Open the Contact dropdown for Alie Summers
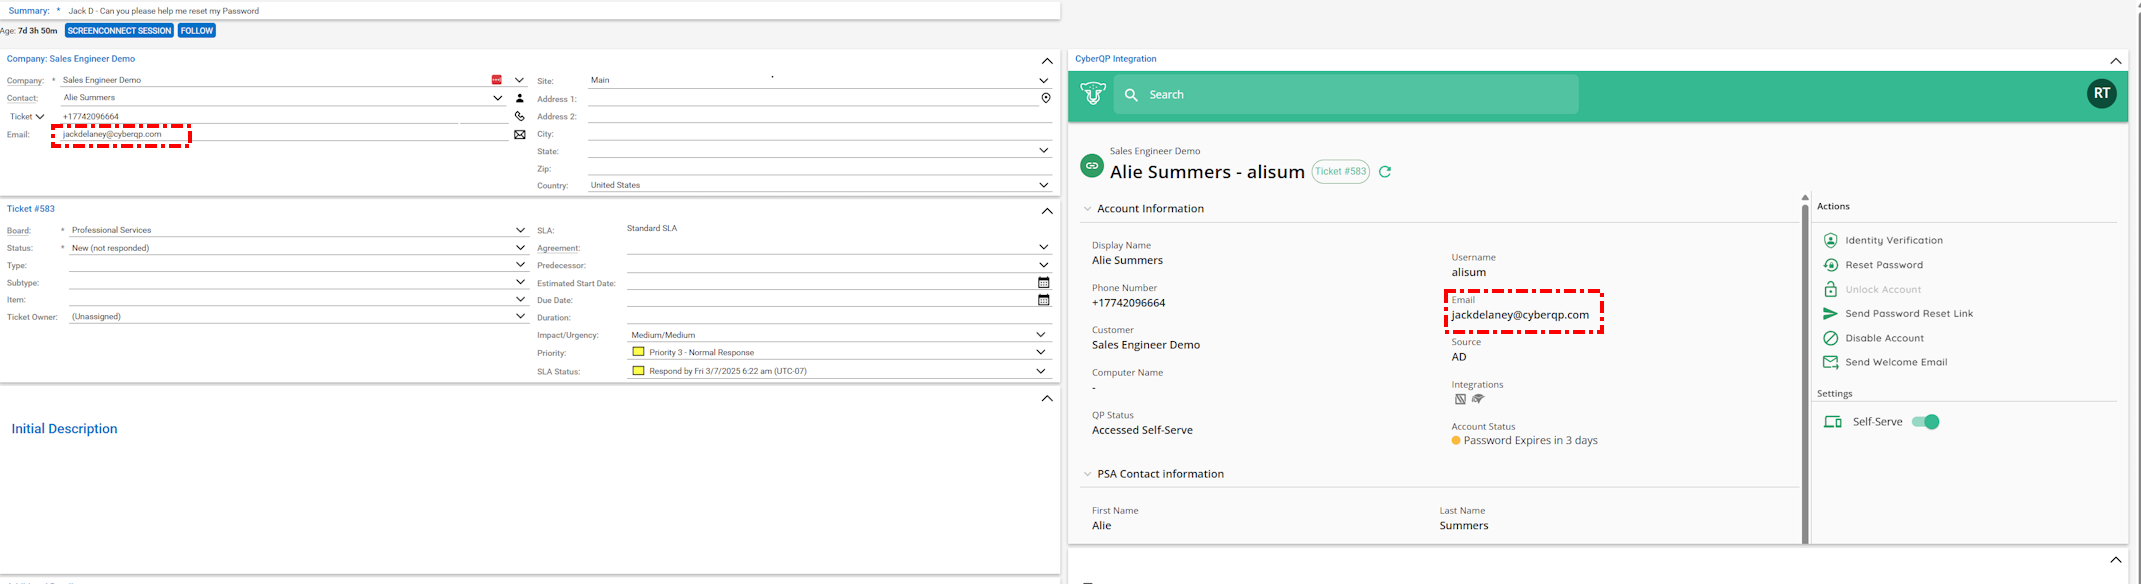 click(497, 98)
